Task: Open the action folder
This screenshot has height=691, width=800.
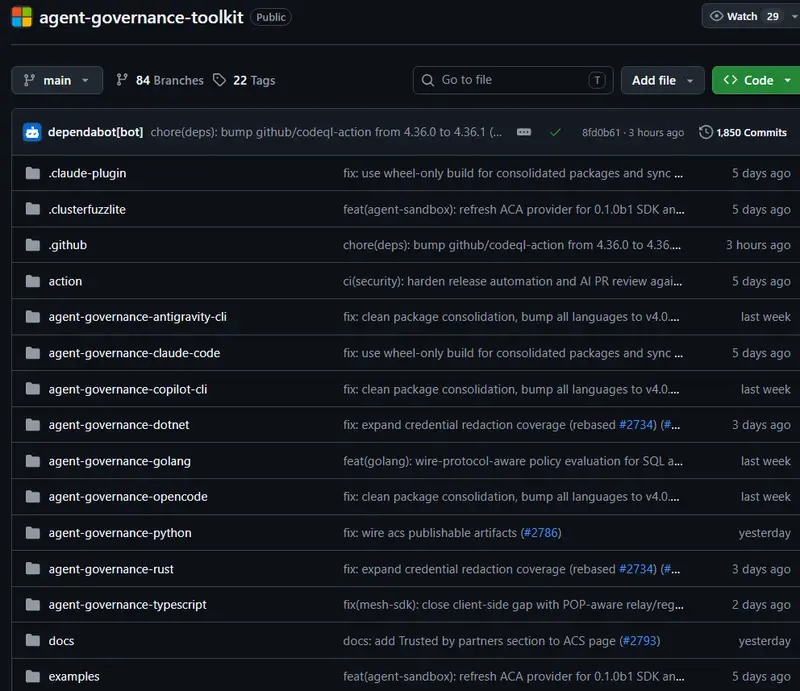Action: click(x=65, y=281)
